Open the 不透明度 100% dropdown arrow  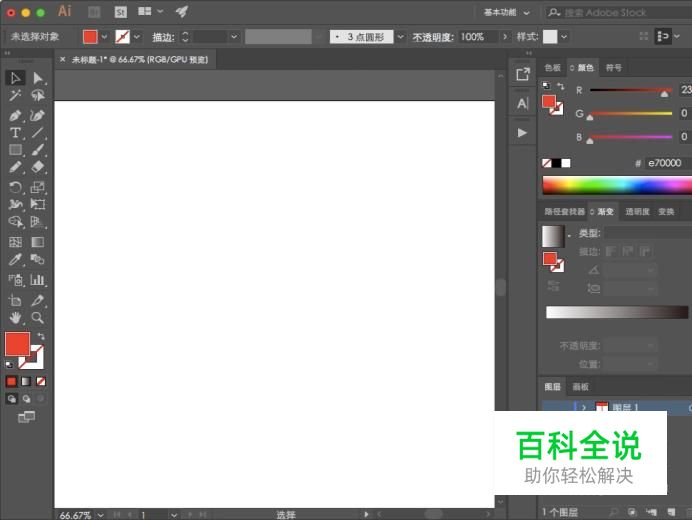click(504, 37)
